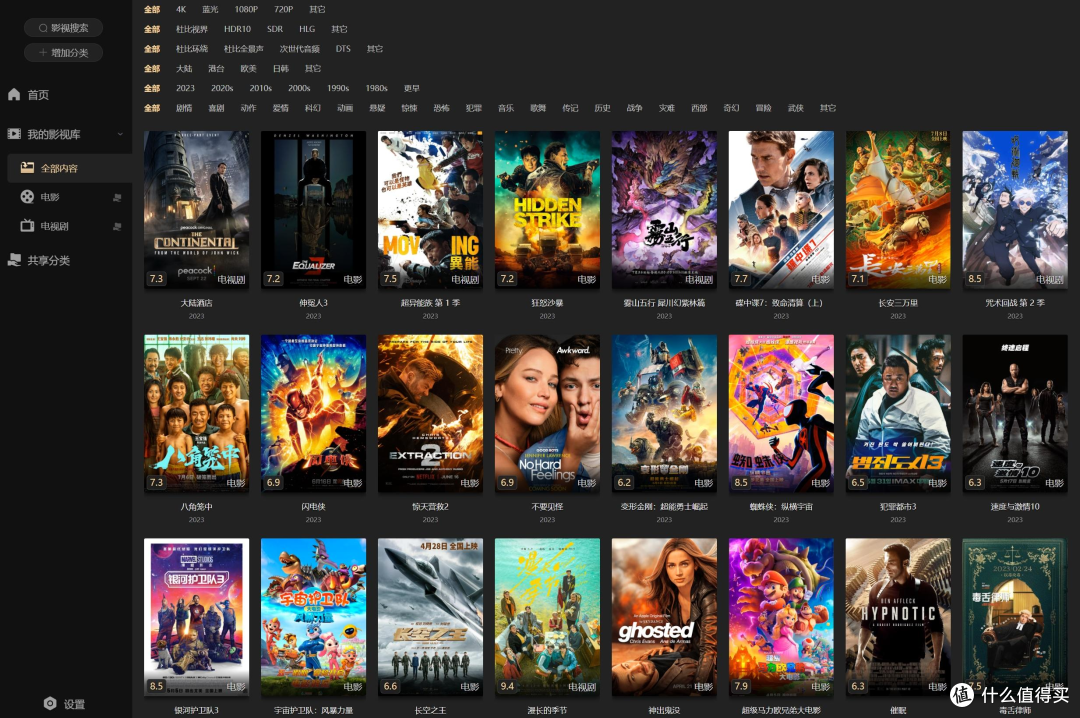
Task: Open Extraction 2 惊天营救2 poster
Action: [430, 413]
